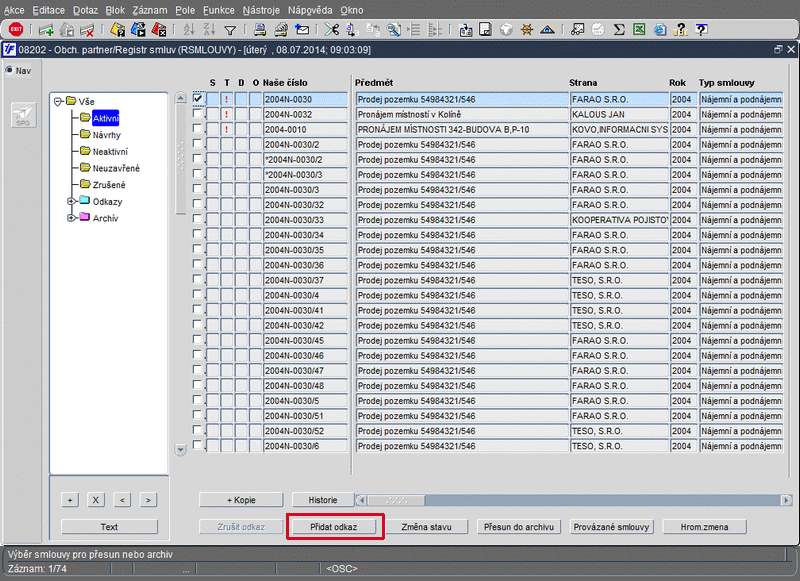Click the chart with glasses preview icon
Screen dimensions: 800x581
[577, 30]
